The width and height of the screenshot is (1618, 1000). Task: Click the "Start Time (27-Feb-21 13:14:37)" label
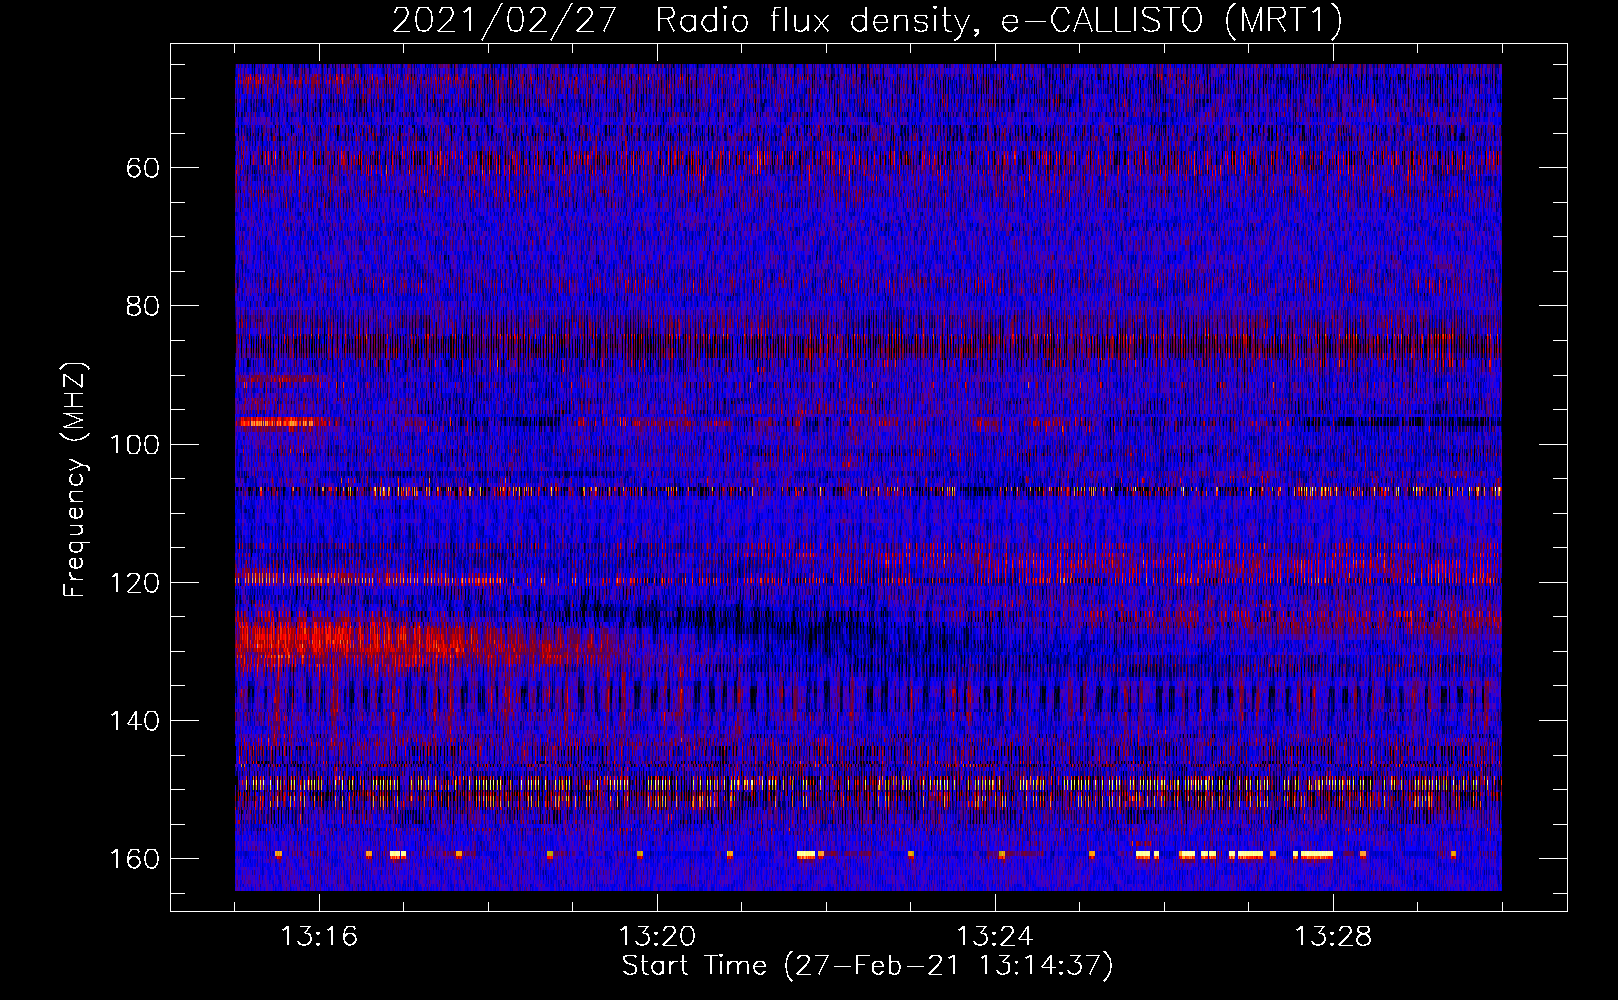point(867,966)
